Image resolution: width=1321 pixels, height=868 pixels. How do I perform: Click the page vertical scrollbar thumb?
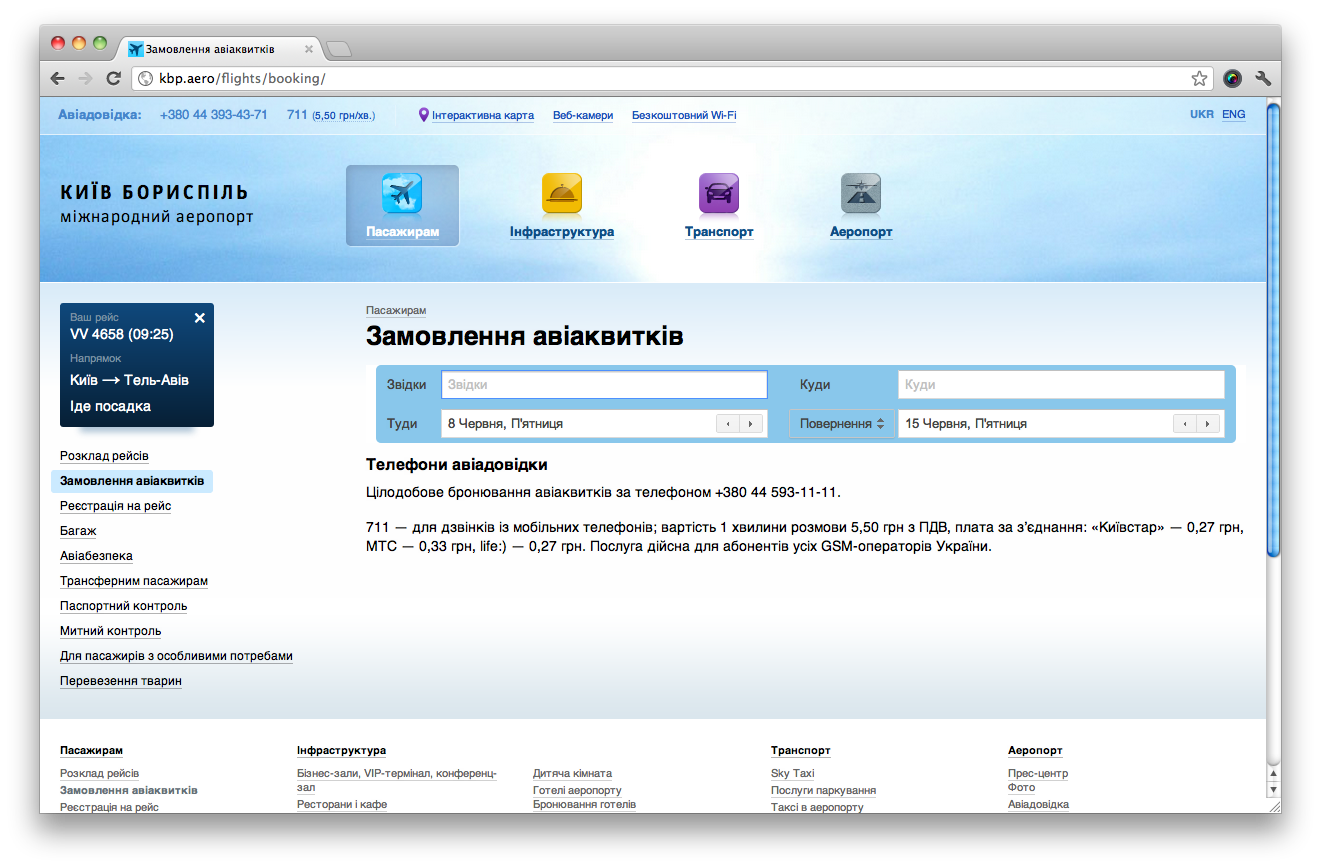(x=1273, y=330)
